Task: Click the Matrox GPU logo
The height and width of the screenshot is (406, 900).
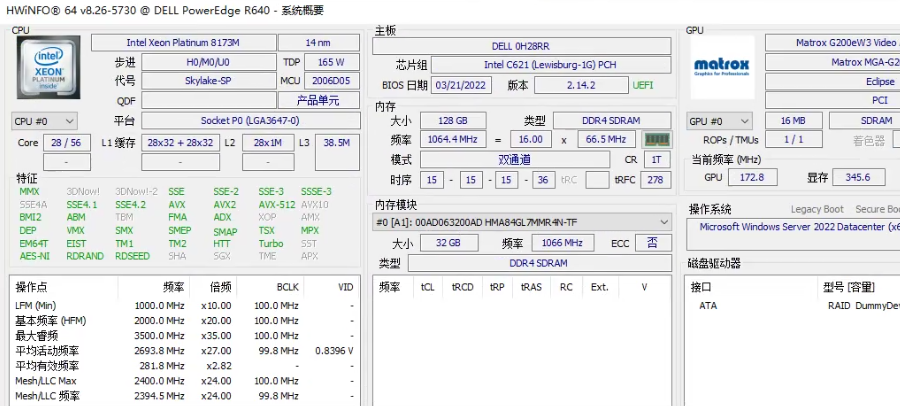Action: (x=722, y=67)
